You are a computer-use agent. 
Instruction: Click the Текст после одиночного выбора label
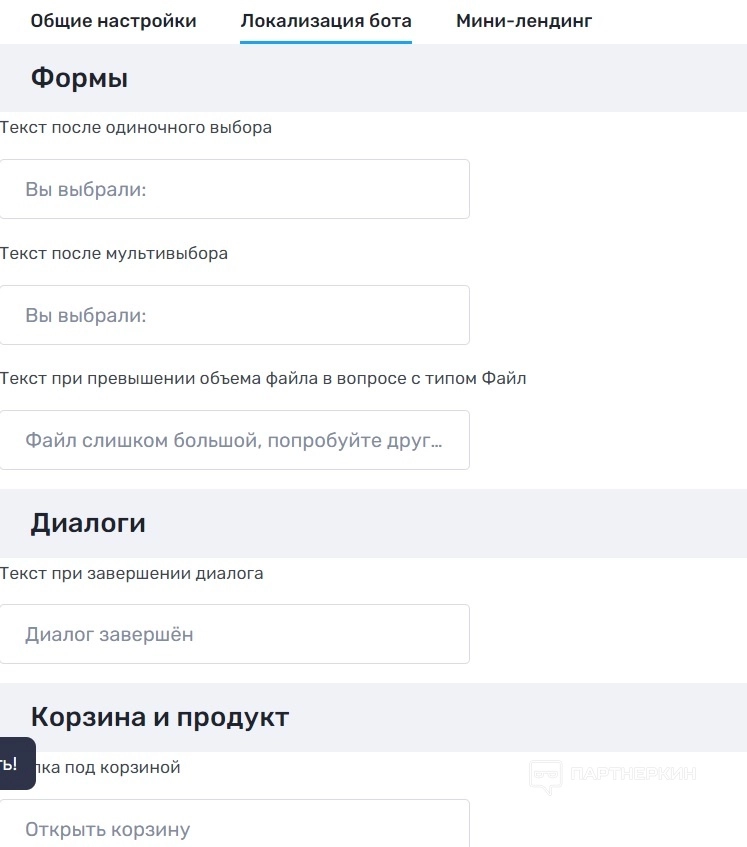136,127
